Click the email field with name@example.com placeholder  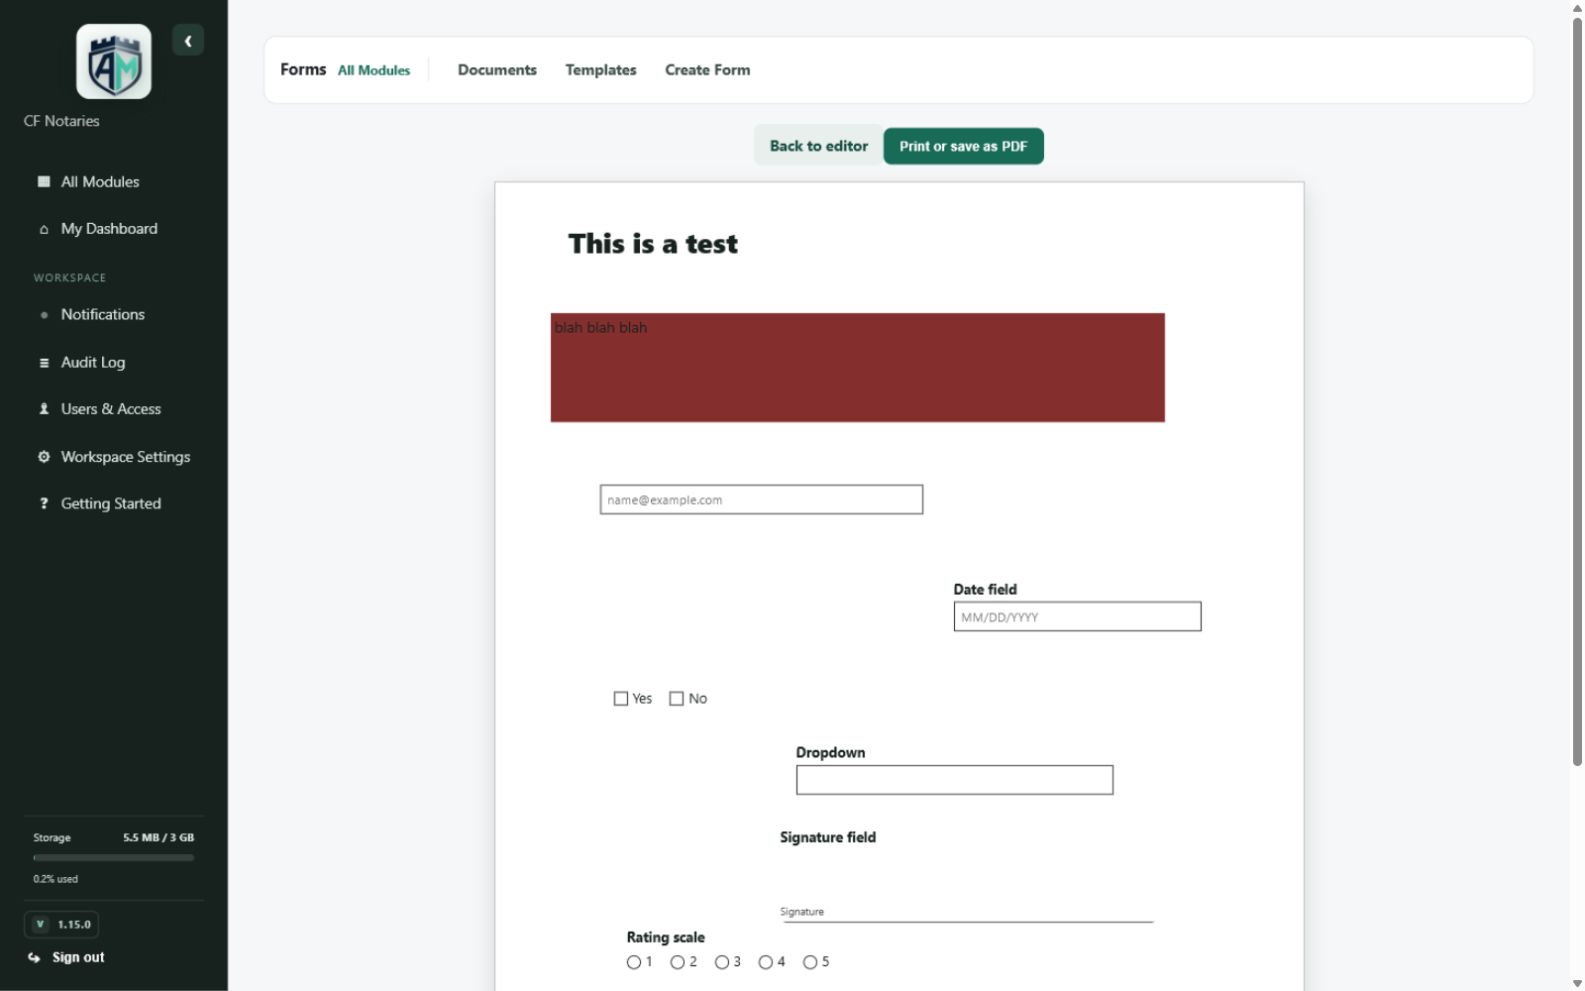[x=761, y=500]
